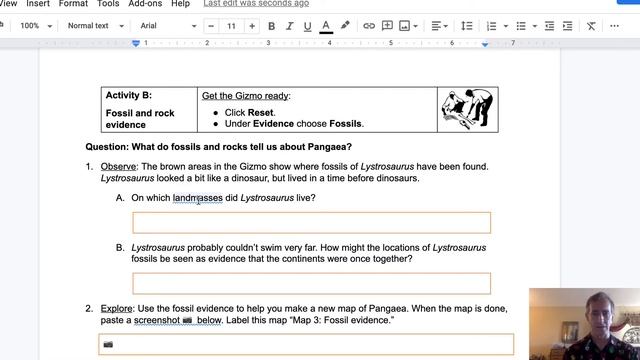Increase font size with plus button

[252, 26]
